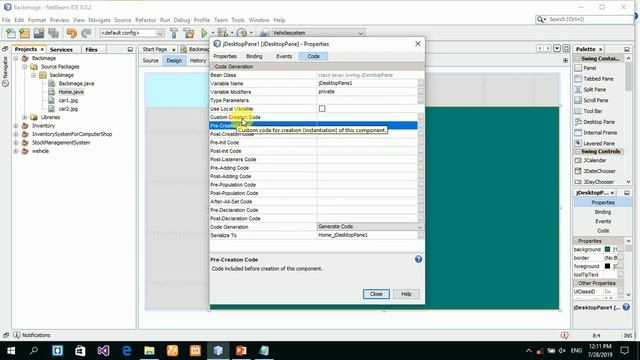Click the Debug Project toolbar icon
Screen dimensions: 640x360
tap(222, 33)
